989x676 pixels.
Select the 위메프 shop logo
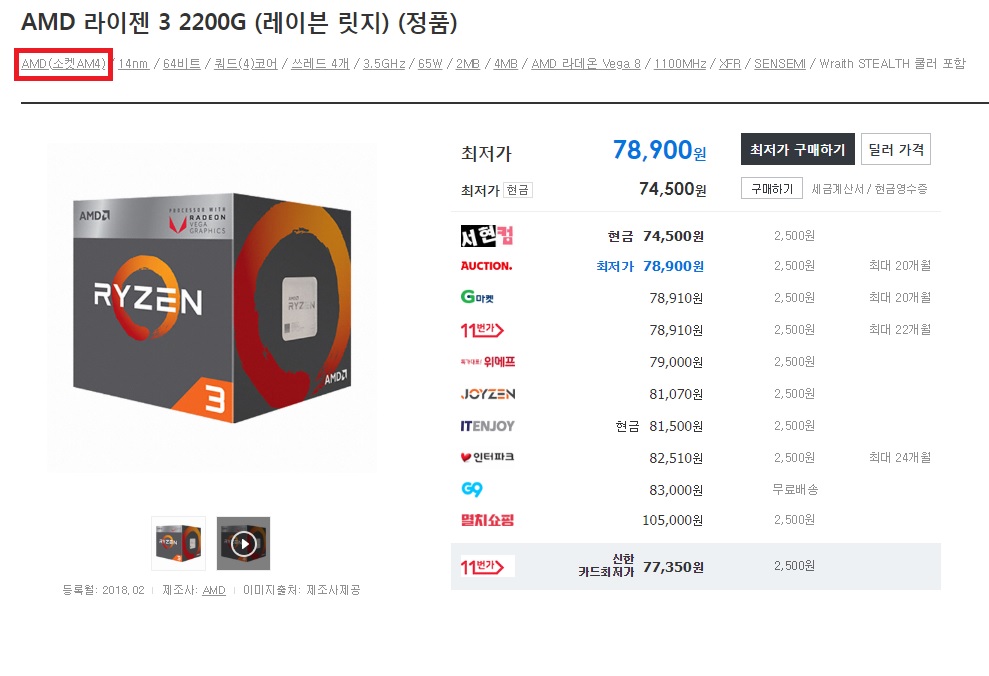pos(488,362)
